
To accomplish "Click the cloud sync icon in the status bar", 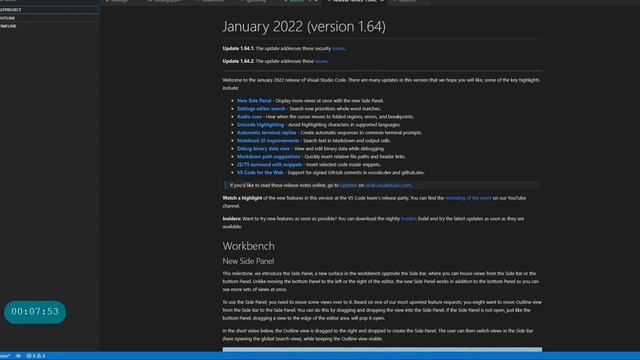I will (18, 356).
